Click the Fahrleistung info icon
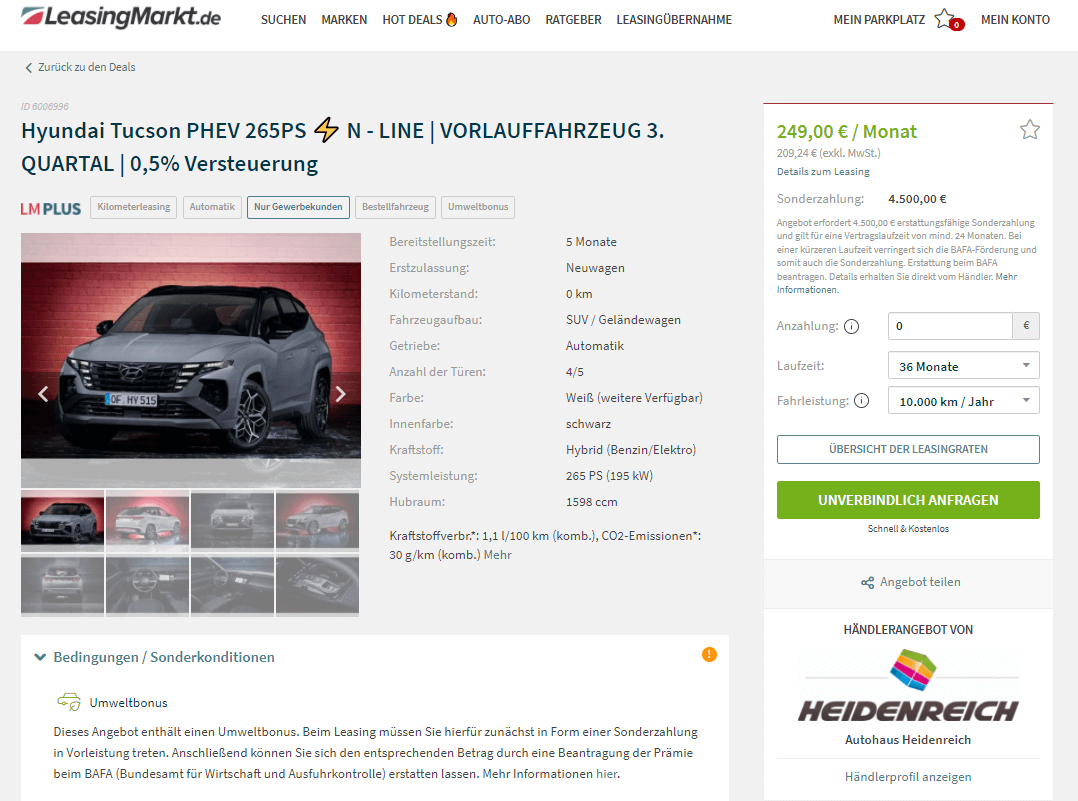This screenshot has width=1078, height=801. (861, 401)
